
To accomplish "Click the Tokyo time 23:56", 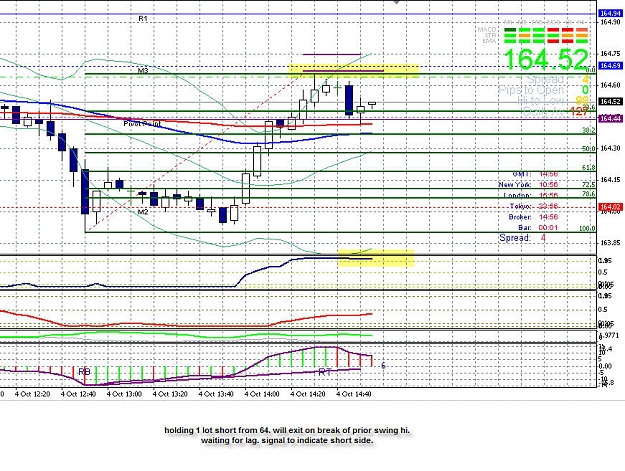I will (x=548, y=206).
